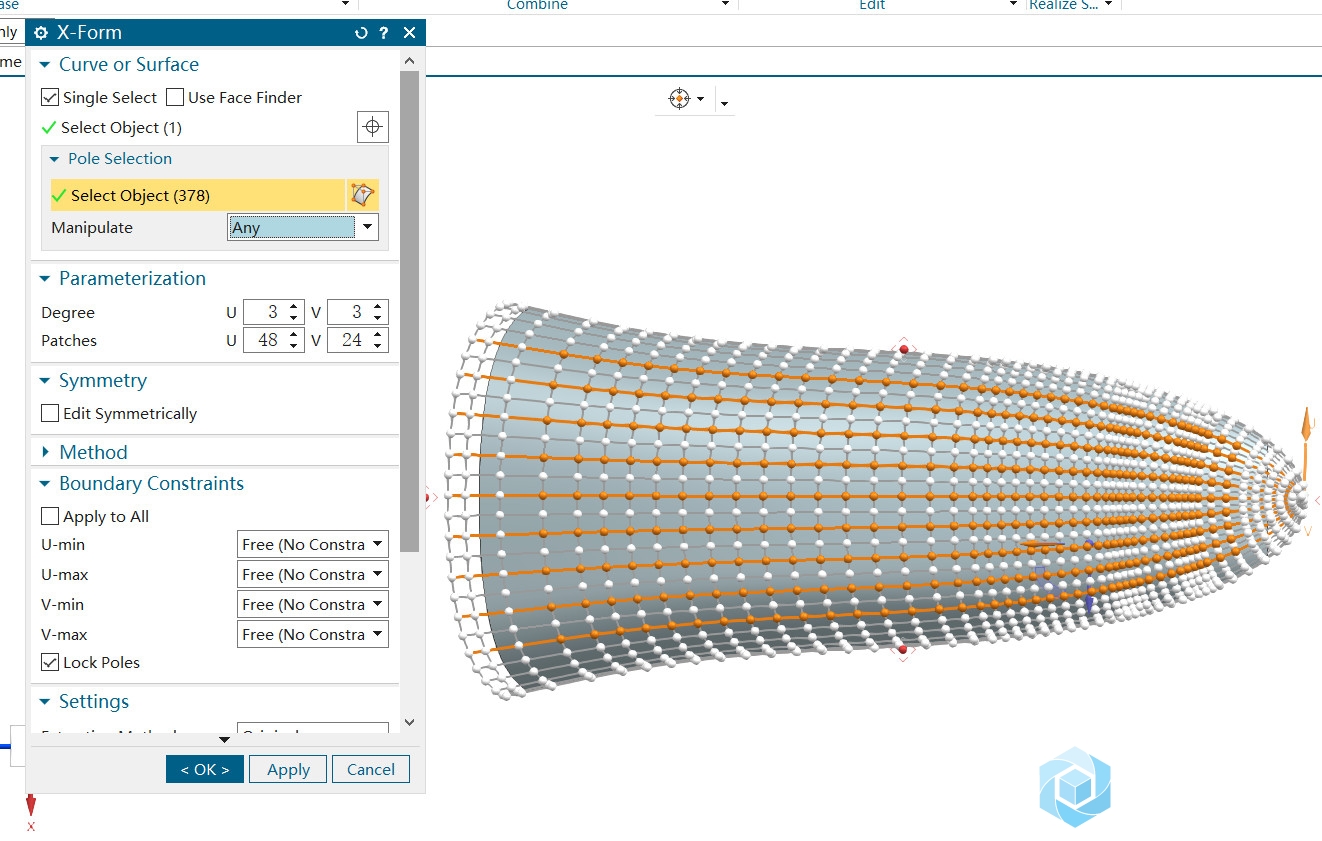Enable Edit Symmetrically checkbox

(50, 413)
